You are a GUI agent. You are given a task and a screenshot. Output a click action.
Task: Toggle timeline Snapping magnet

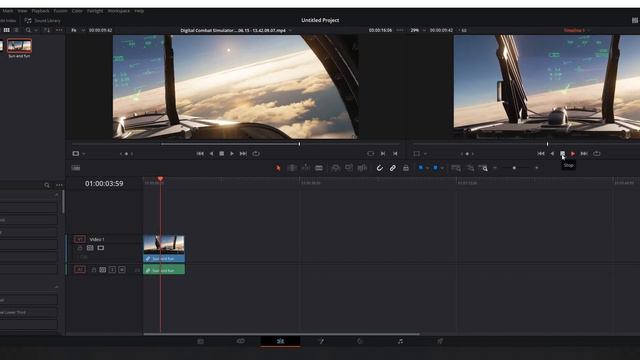click(x=380, y=168)
